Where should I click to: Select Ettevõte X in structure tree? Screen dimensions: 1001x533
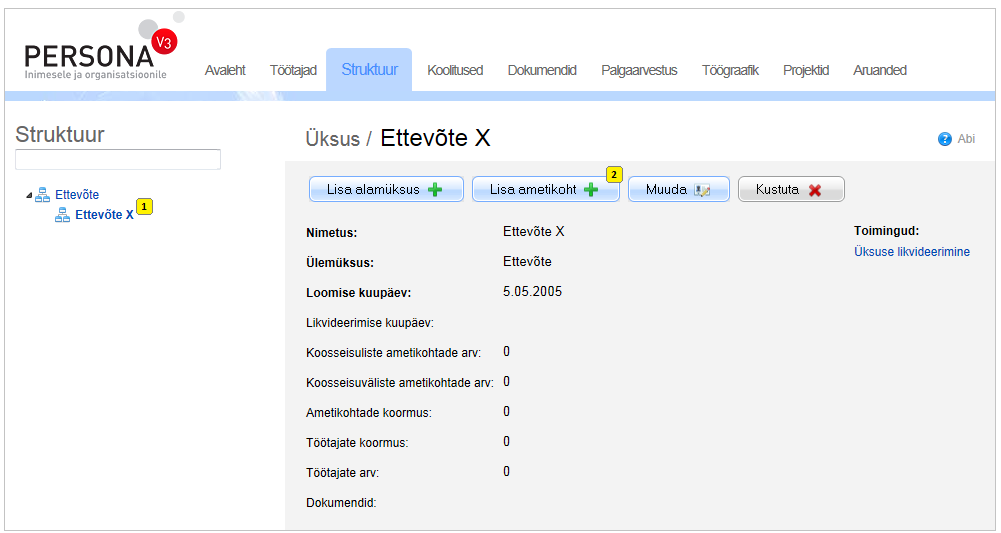(x=104, y=215)
